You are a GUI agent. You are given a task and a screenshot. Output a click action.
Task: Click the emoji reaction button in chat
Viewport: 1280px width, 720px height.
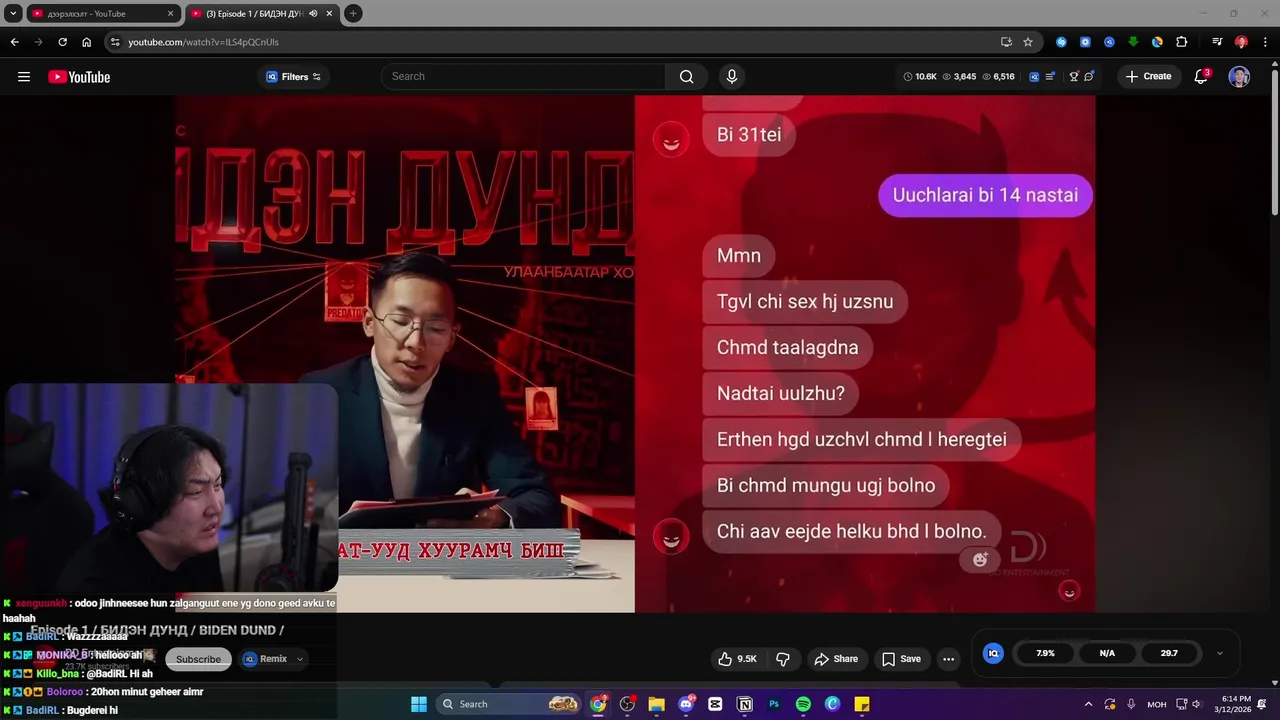pos(980,560)
